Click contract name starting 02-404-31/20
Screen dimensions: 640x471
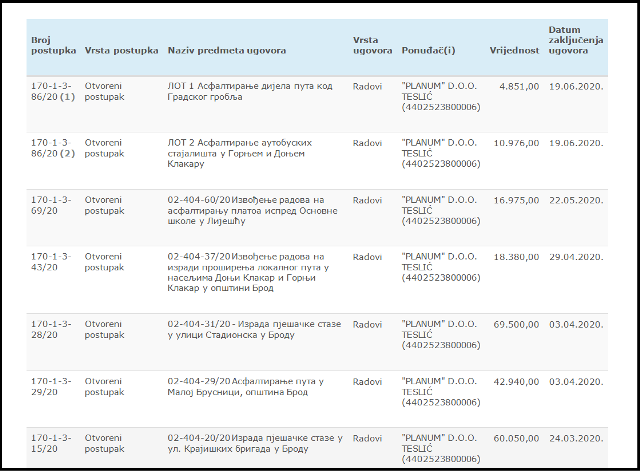click(x=254, y=329)
